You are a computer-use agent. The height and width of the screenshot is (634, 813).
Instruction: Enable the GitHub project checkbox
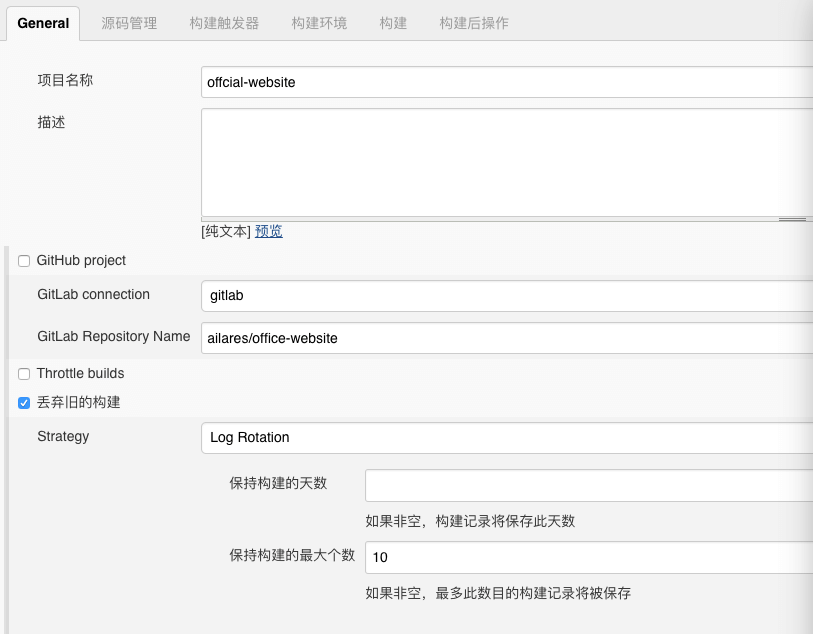24,260
